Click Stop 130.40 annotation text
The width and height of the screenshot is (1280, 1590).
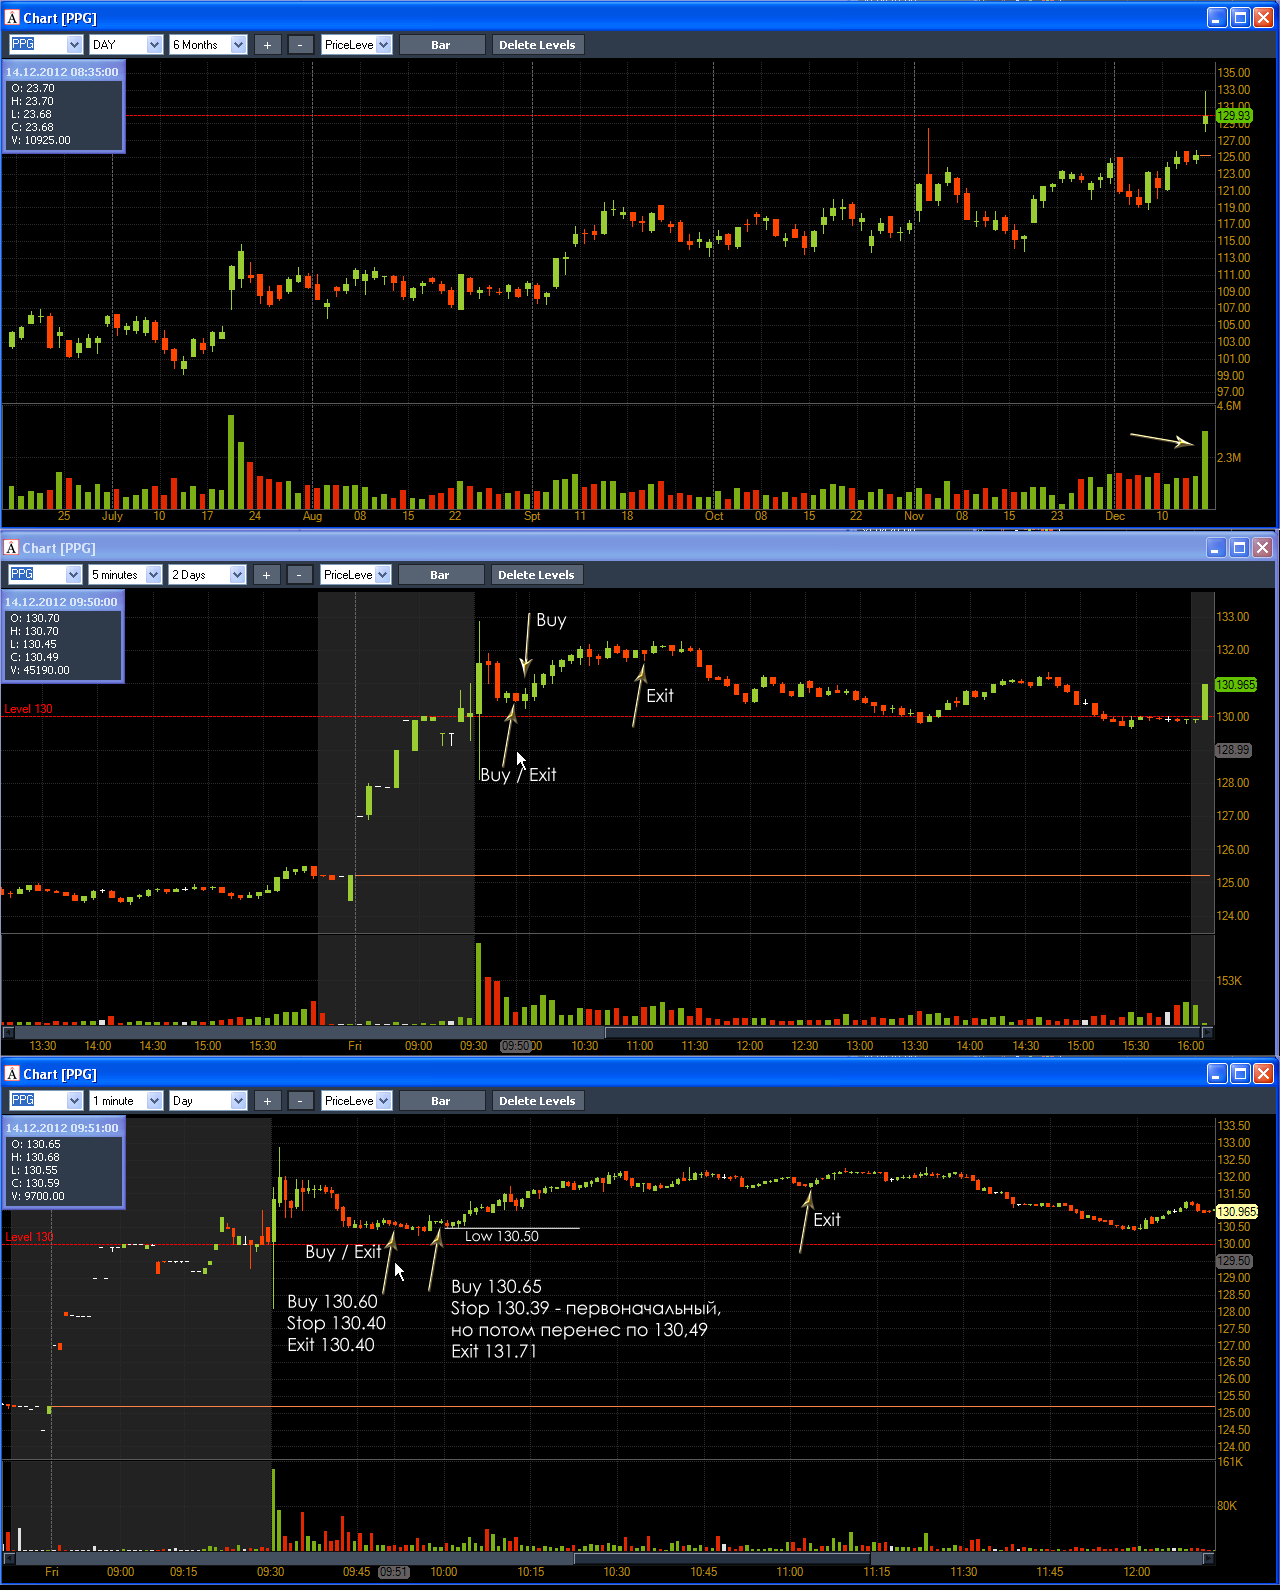[336, 1324]
